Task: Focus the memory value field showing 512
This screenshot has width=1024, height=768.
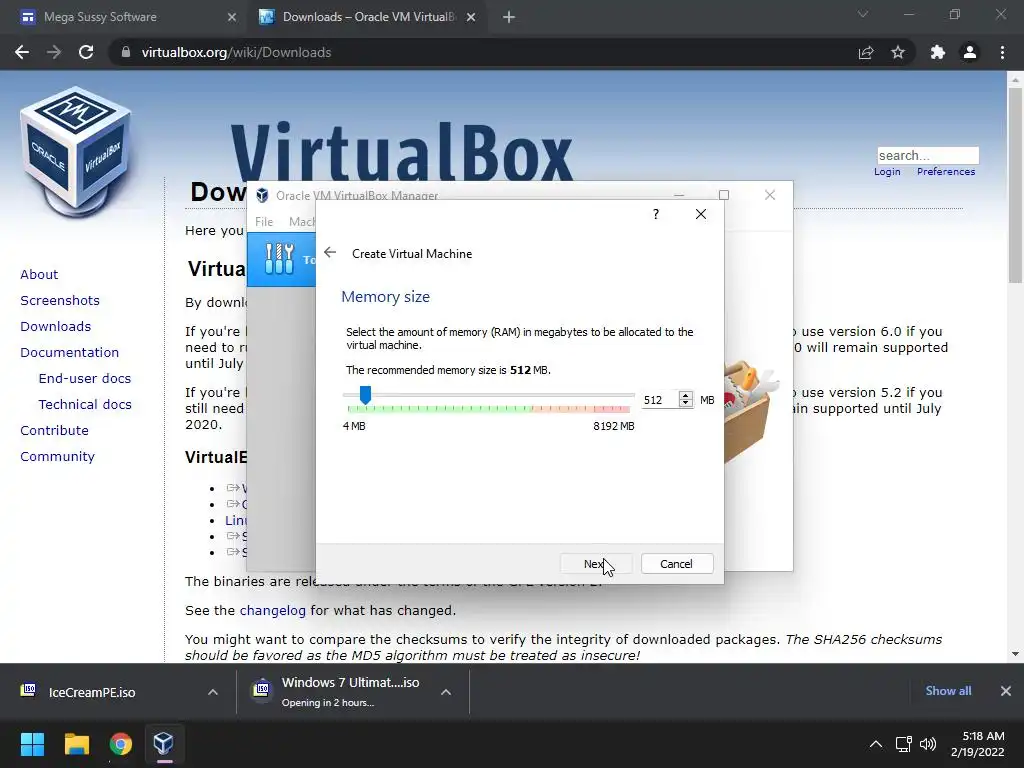Action: [658, 400]
